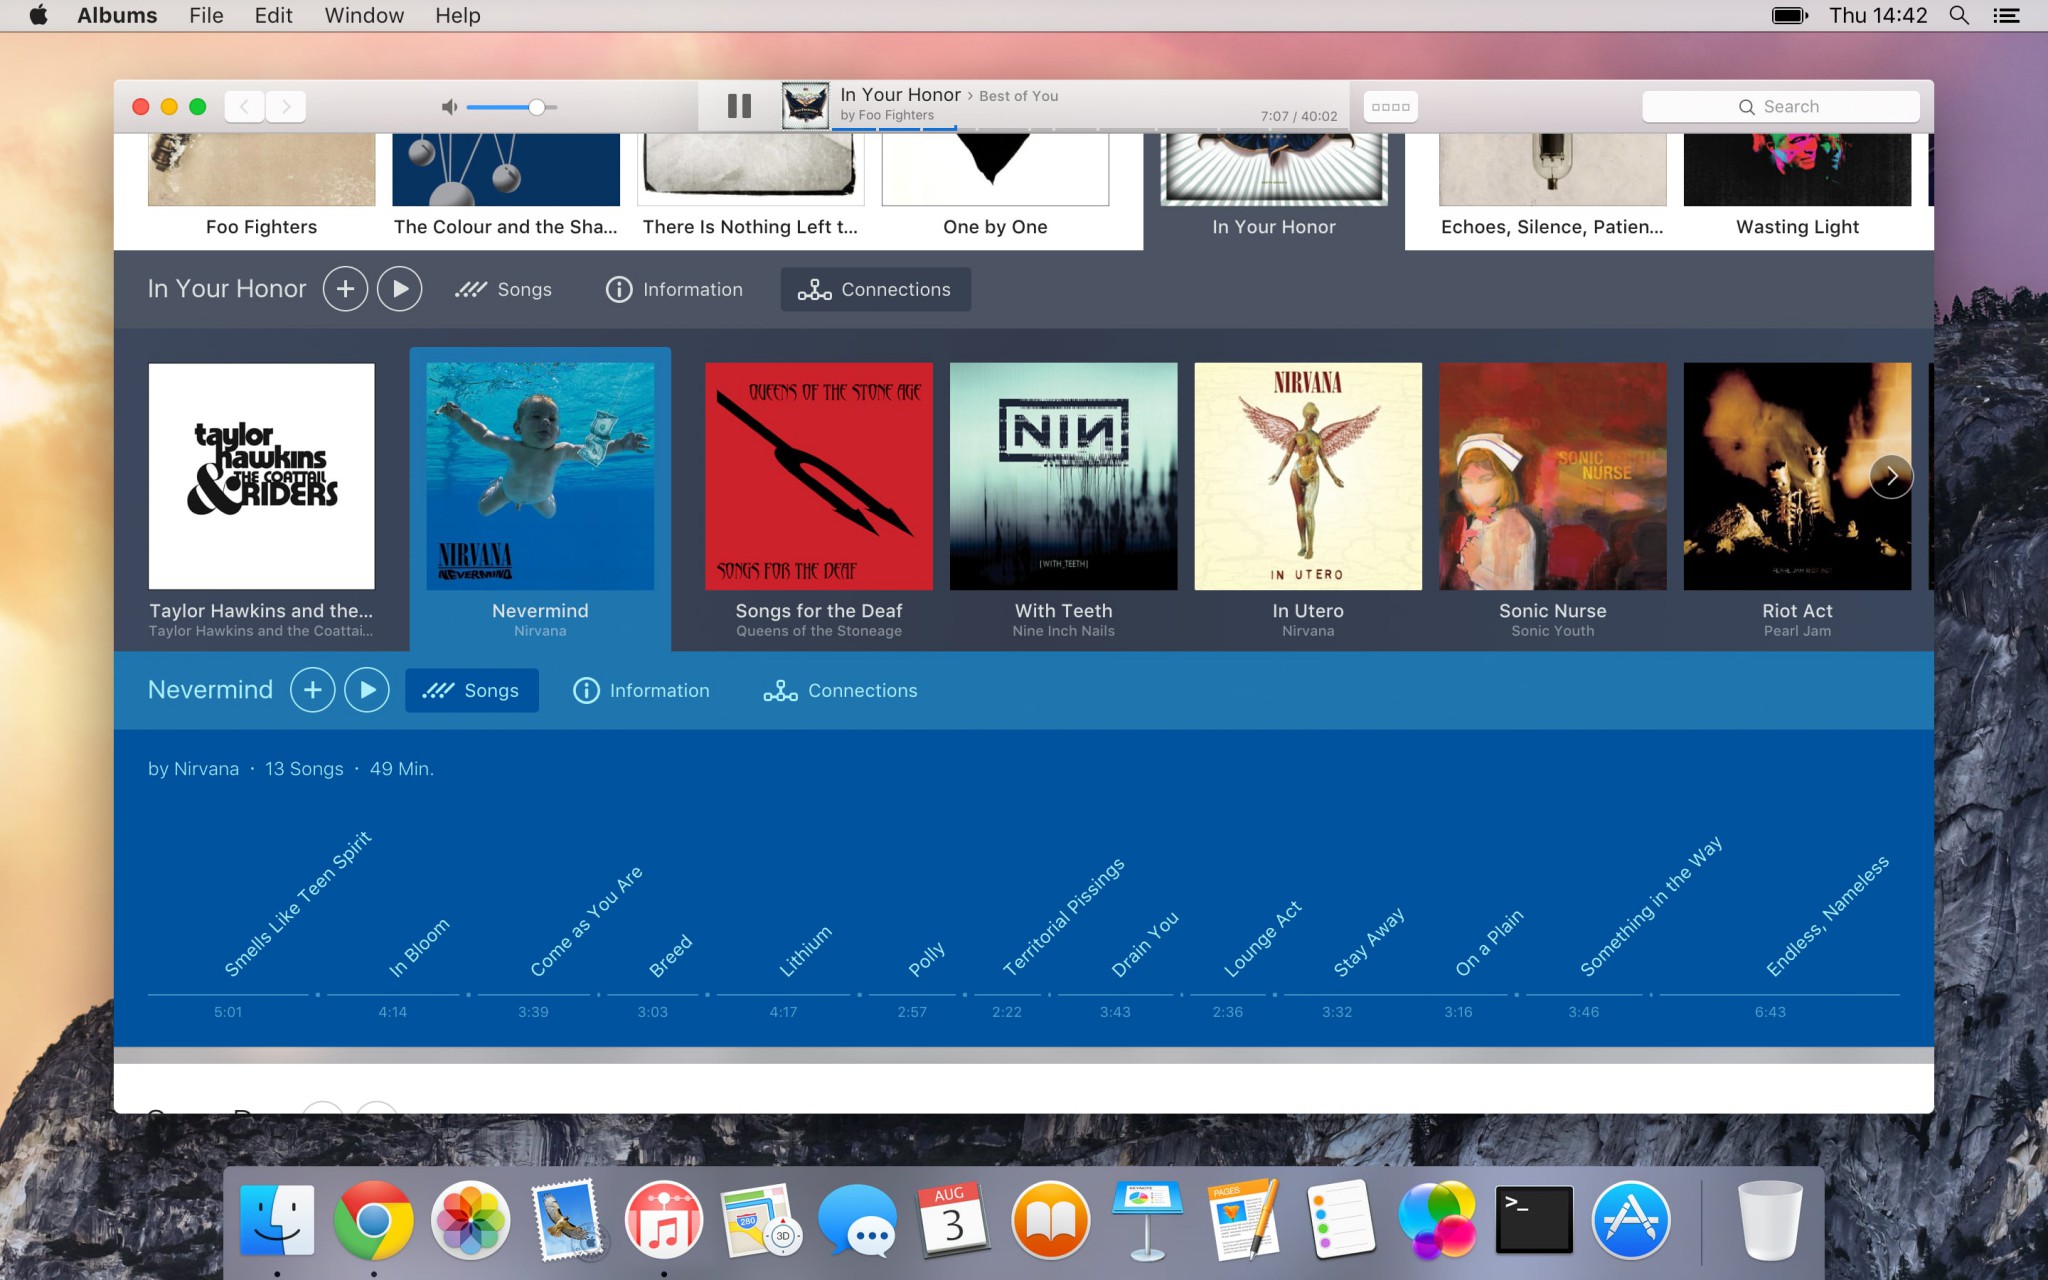Click the Search field
2048x1280 pixels.
tap(1780, 107)
